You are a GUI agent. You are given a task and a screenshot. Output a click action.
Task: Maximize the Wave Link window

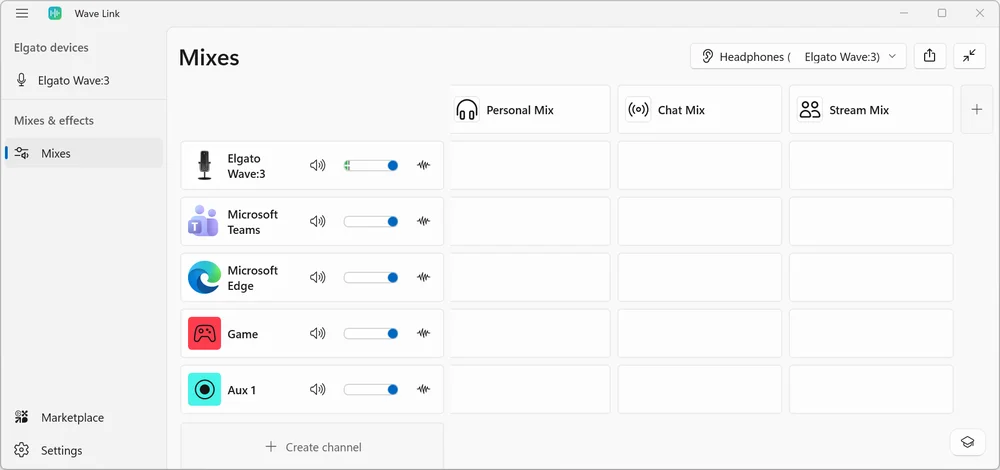pyautogui.click(x=942, y=13)
